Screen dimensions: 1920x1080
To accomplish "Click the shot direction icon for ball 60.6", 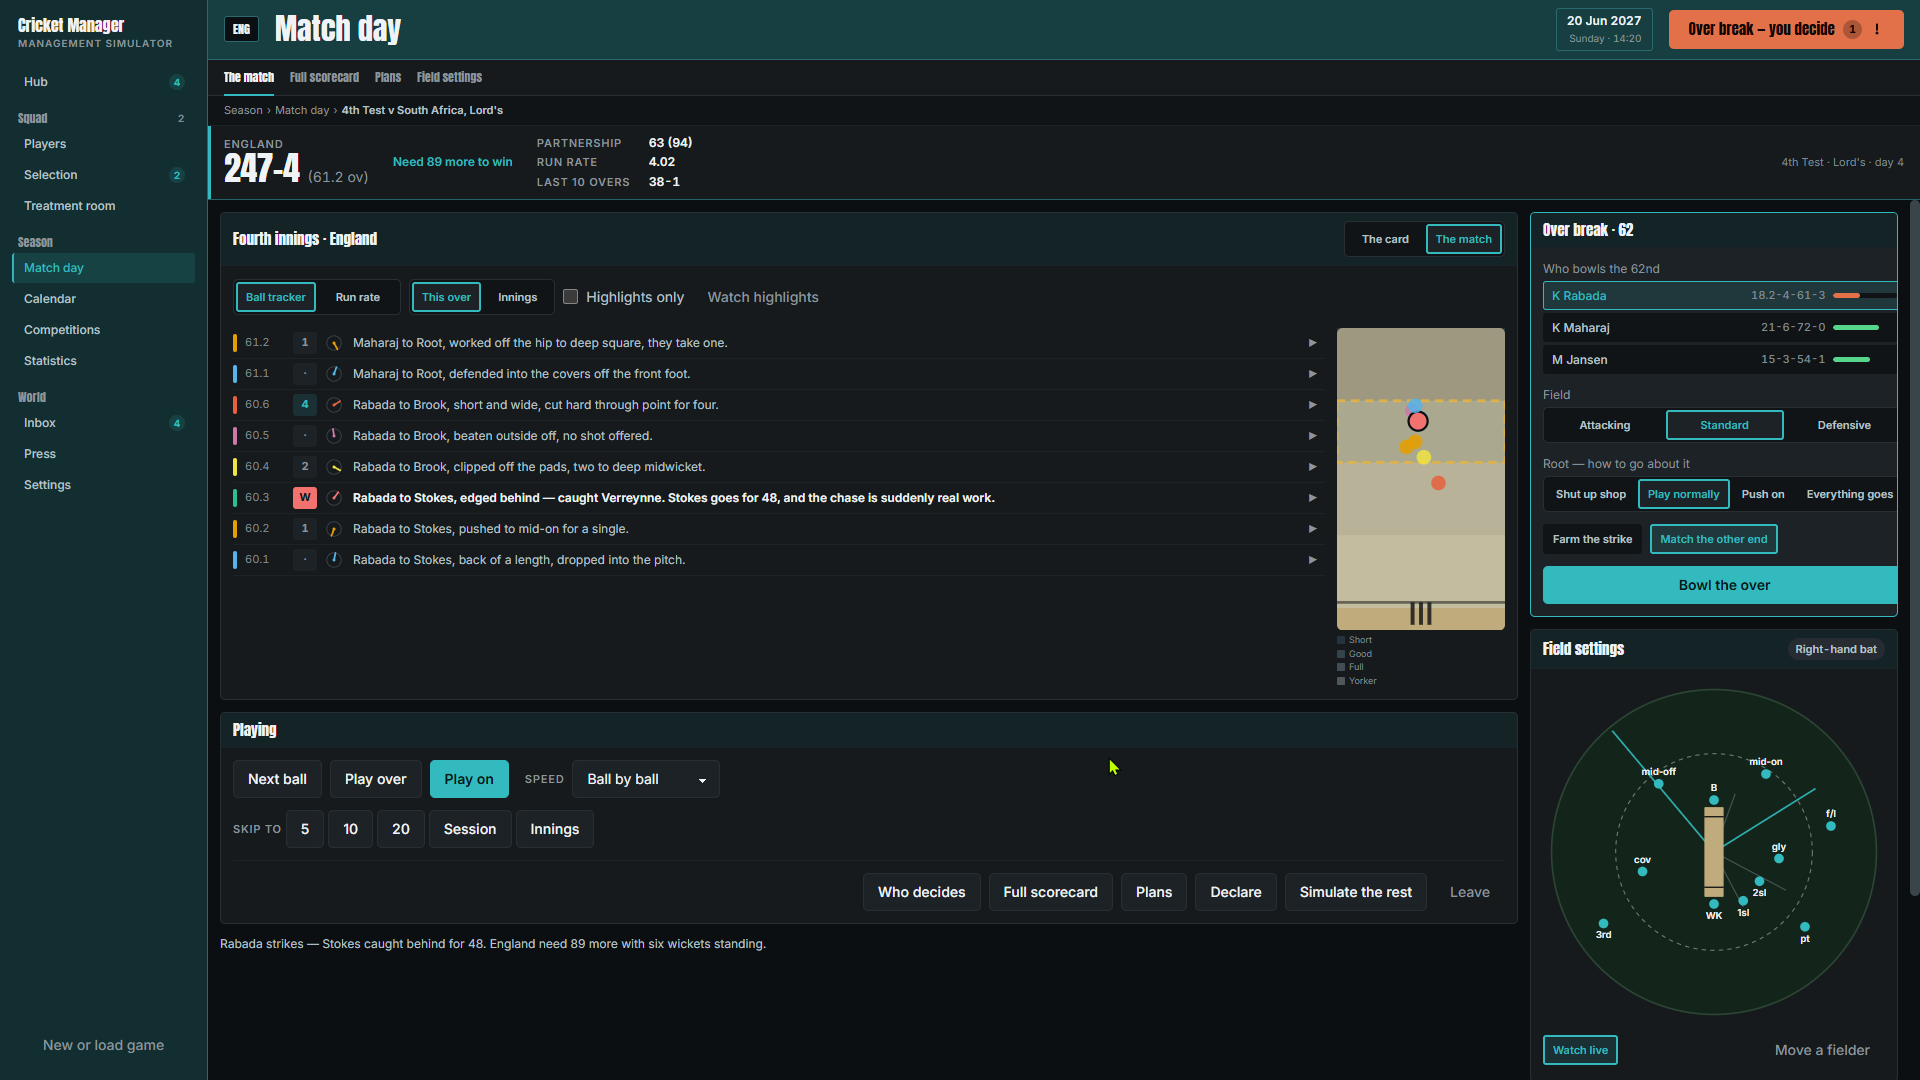I will click(x=334, y=405).
